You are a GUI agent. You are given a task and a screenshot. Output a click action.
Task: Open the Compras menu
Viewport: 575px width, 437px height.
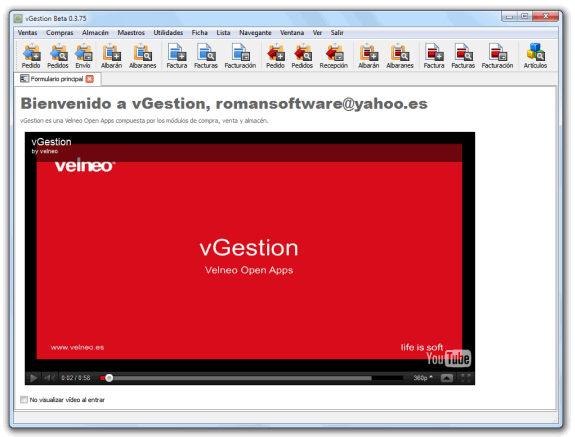click(59, 33)
